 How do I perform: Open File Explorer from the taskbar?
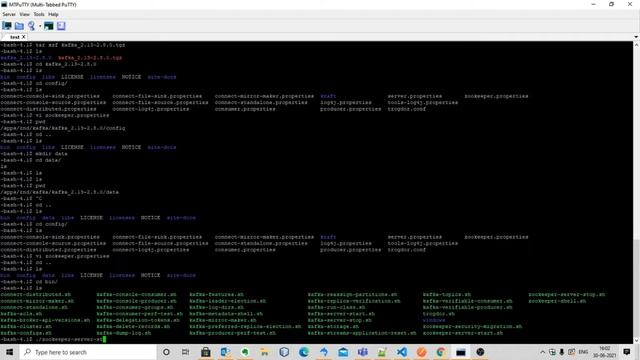click(x=264, y=352)
